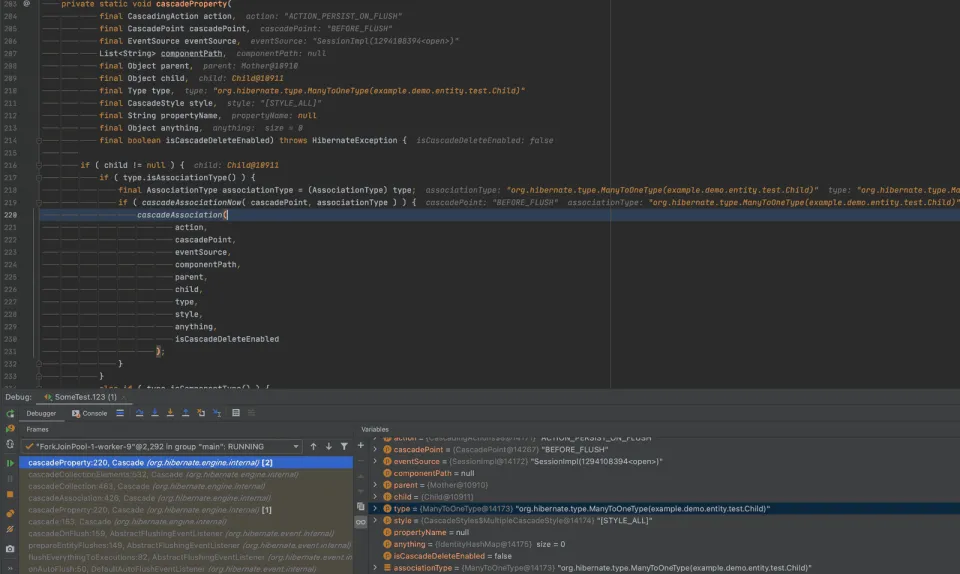
Task: Toggle the Mute Breakpoints icon
Action: pos(10,529)
